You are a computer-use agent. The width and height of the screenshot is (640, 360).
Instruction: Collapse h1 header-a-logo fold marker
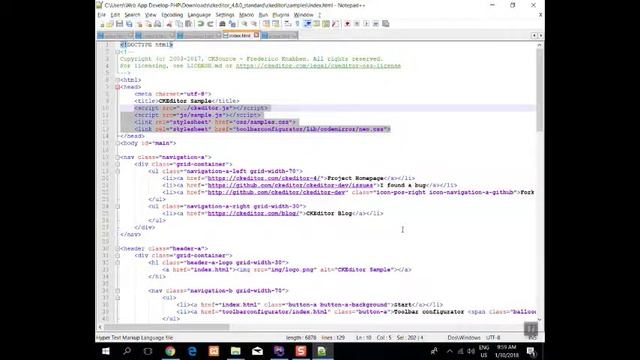point(118,262)
